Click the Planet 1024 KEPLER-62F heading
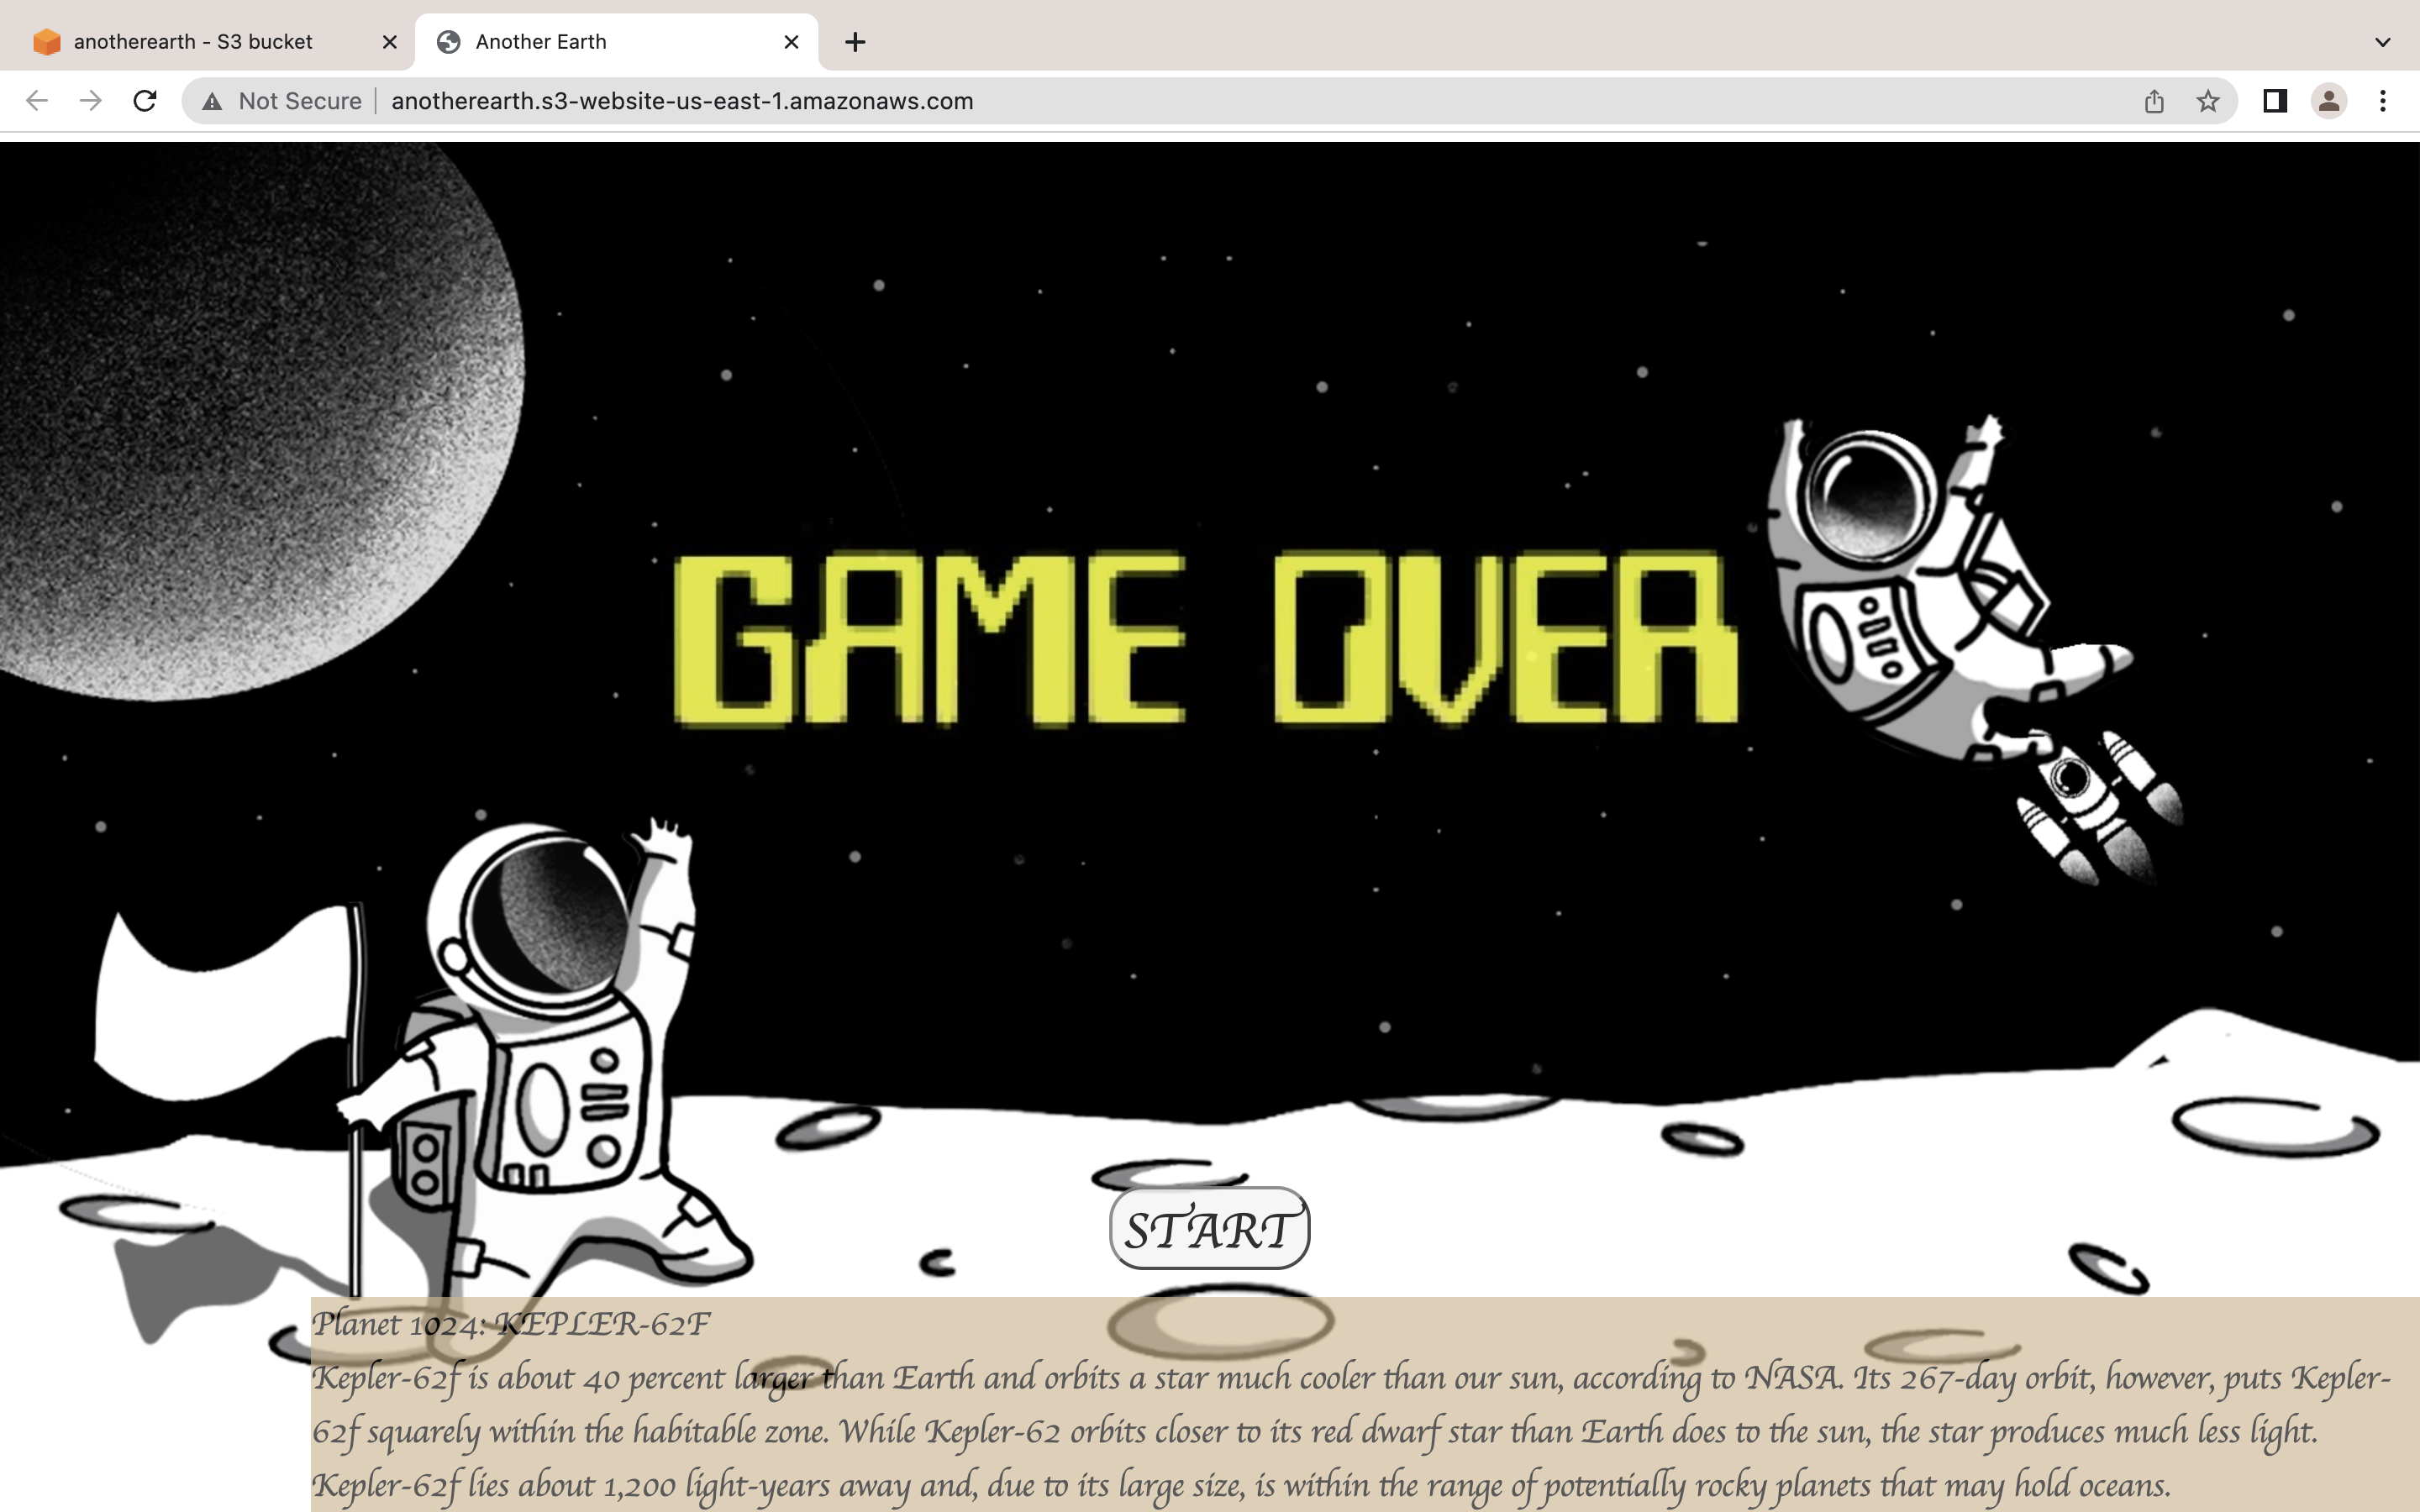2420x1512 pixels. coord(511,1324)
